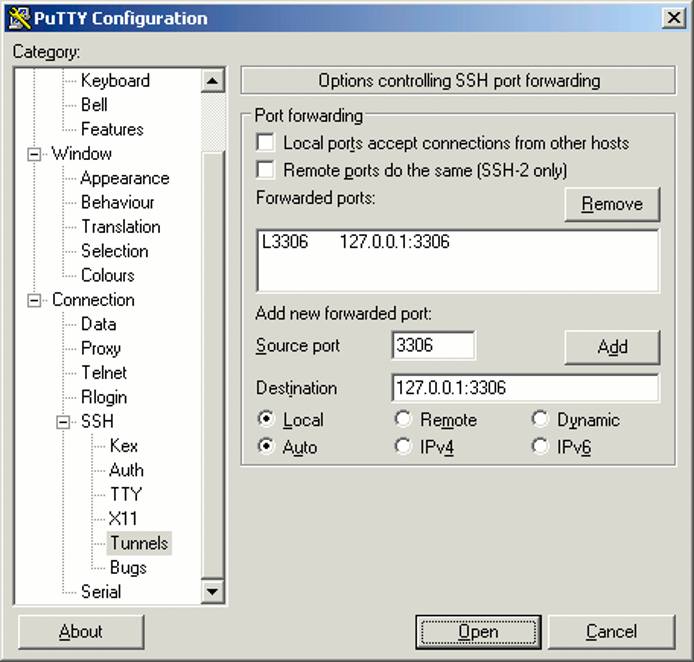This screenshot has width=694, height=662.
Task: Click the About button
Action: pyautogui.click(x=81, y=631)
